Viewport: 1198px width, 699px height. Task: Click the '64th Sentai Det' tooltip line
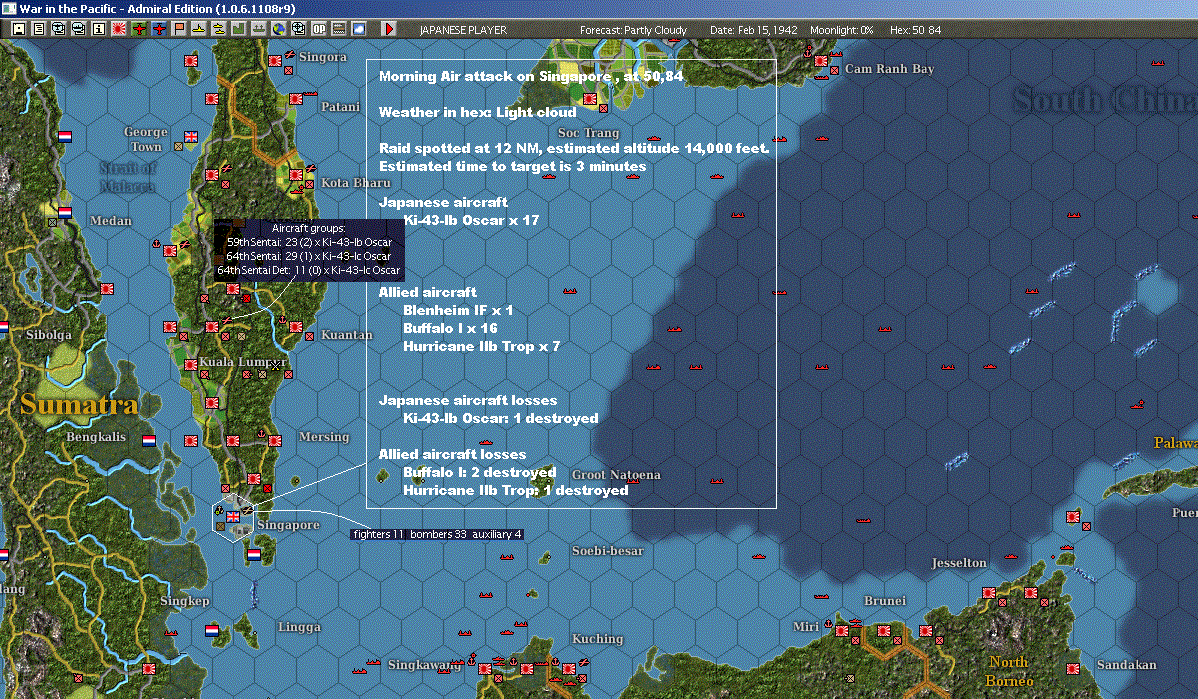pos(309,270)
